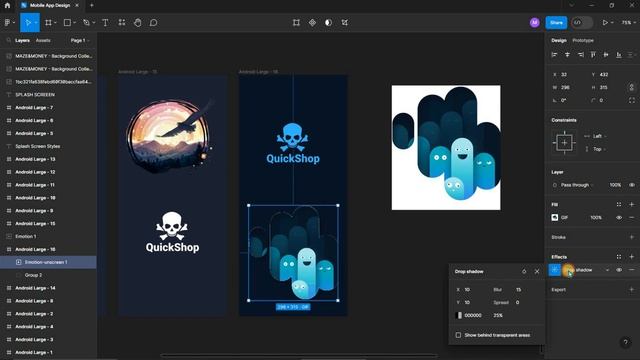Open the Resources tool
This screenshot has width=640, height=360.
[x=122, y=23]
